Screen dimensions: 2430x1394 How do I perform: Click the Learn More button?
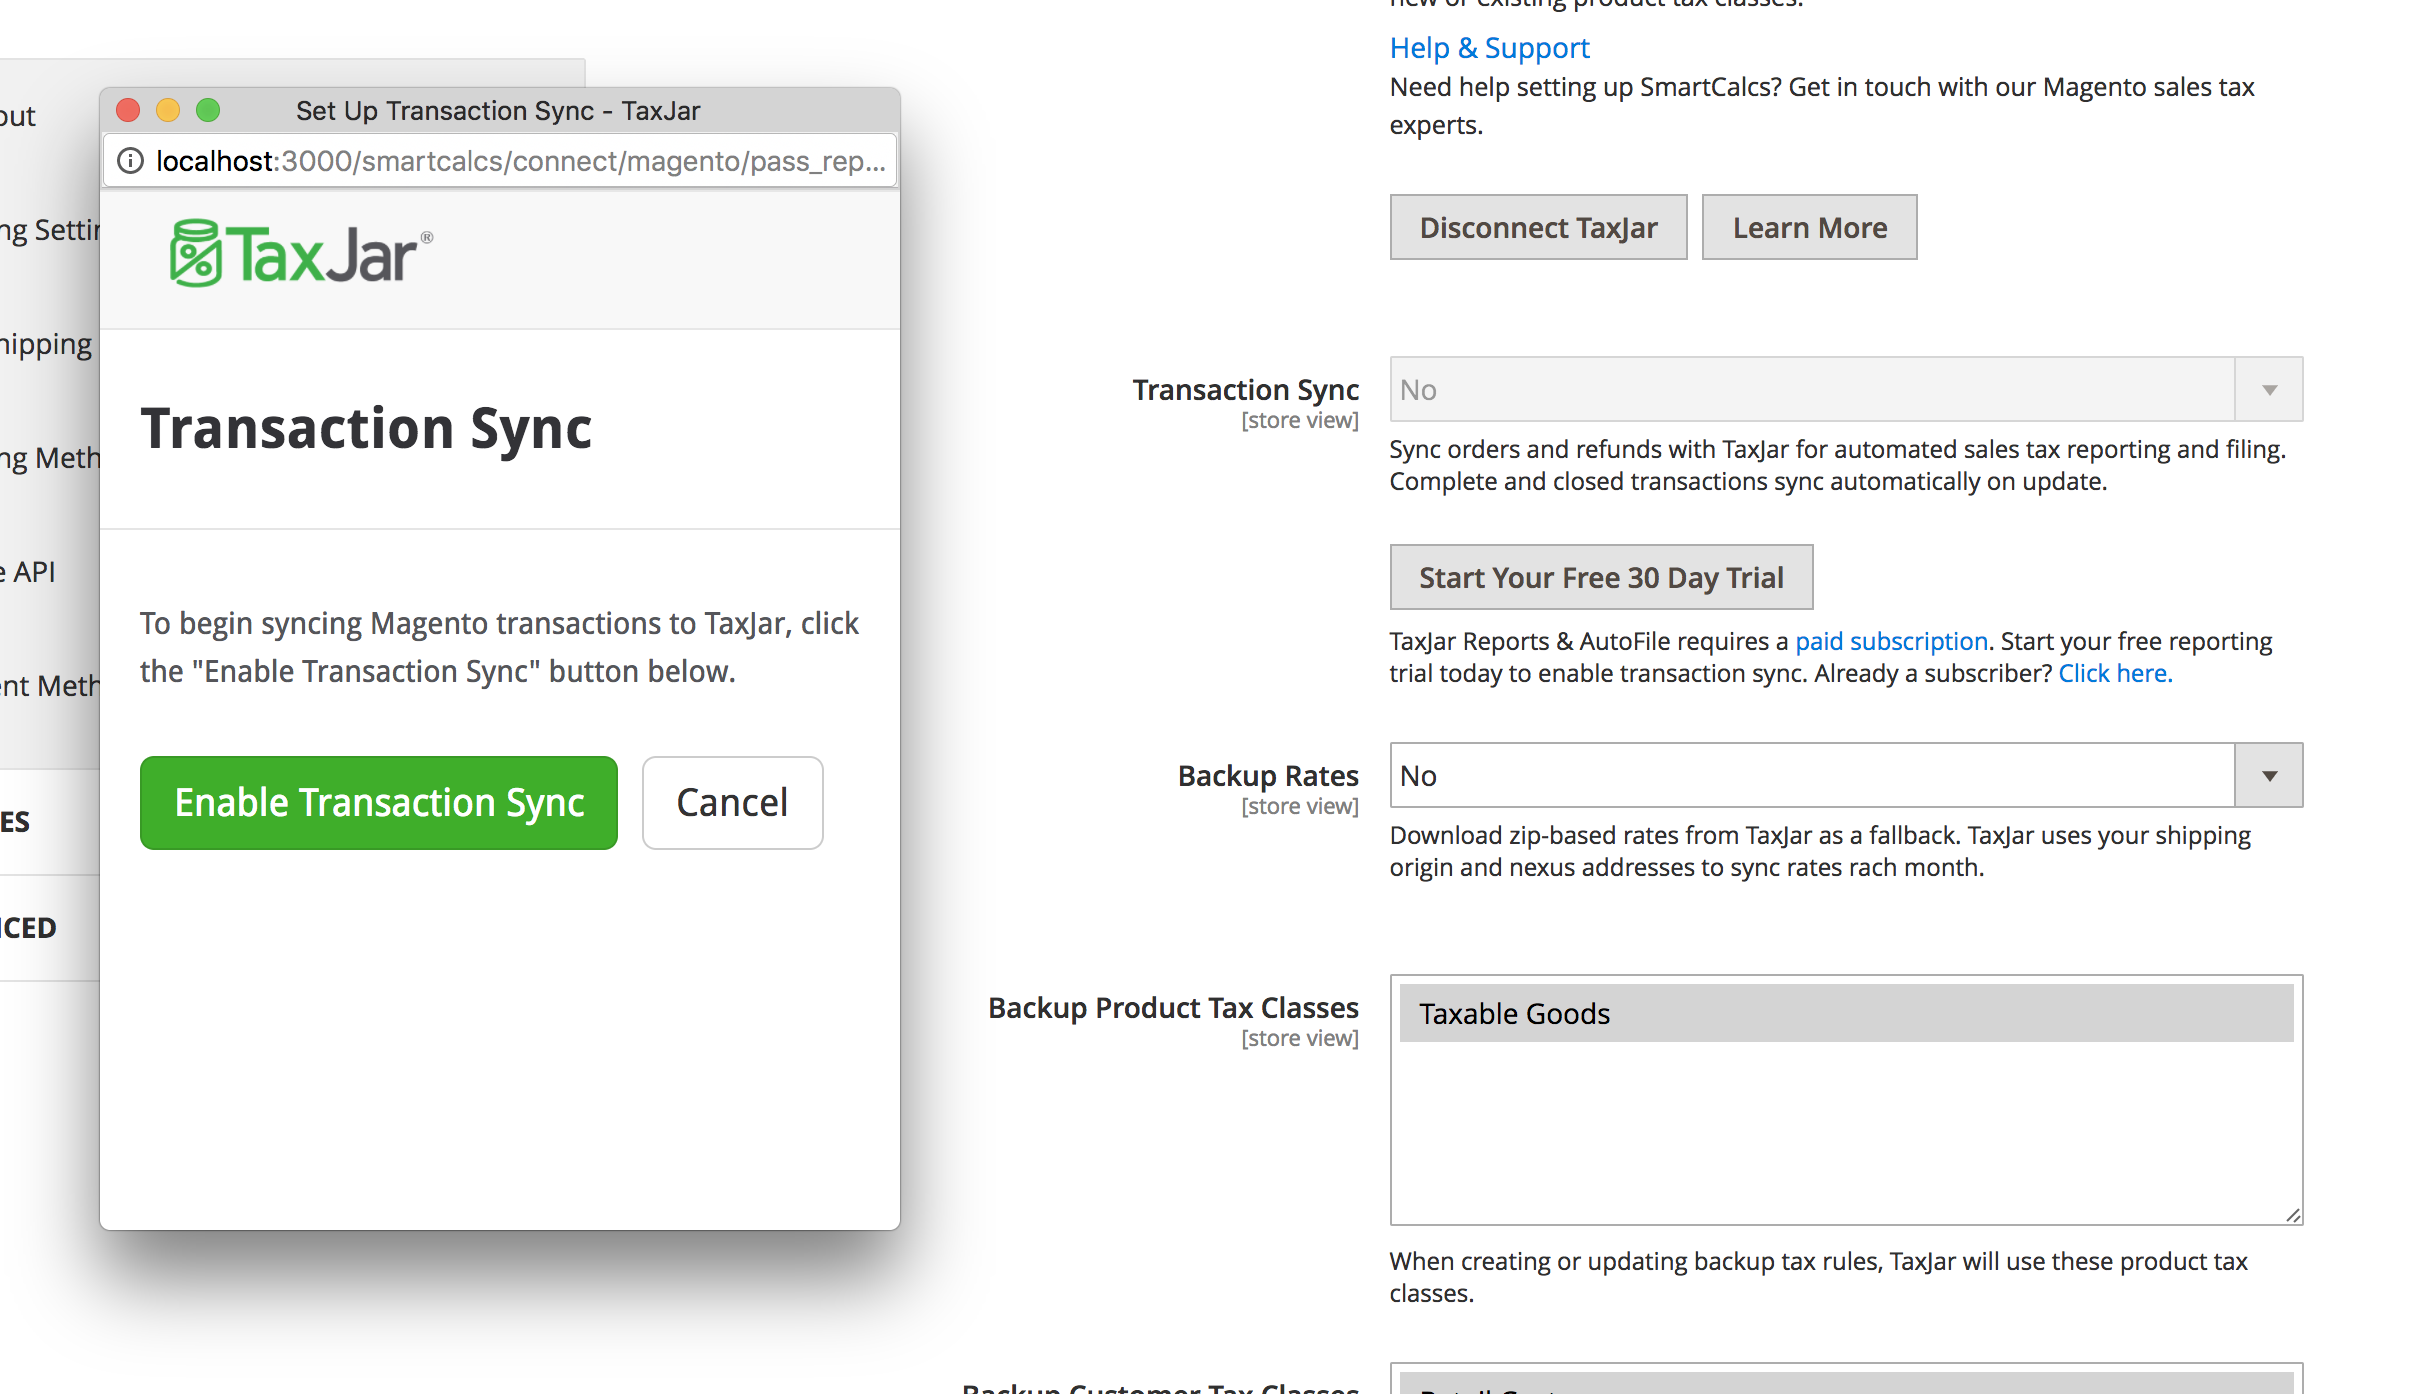click(x=1810, y=228)
